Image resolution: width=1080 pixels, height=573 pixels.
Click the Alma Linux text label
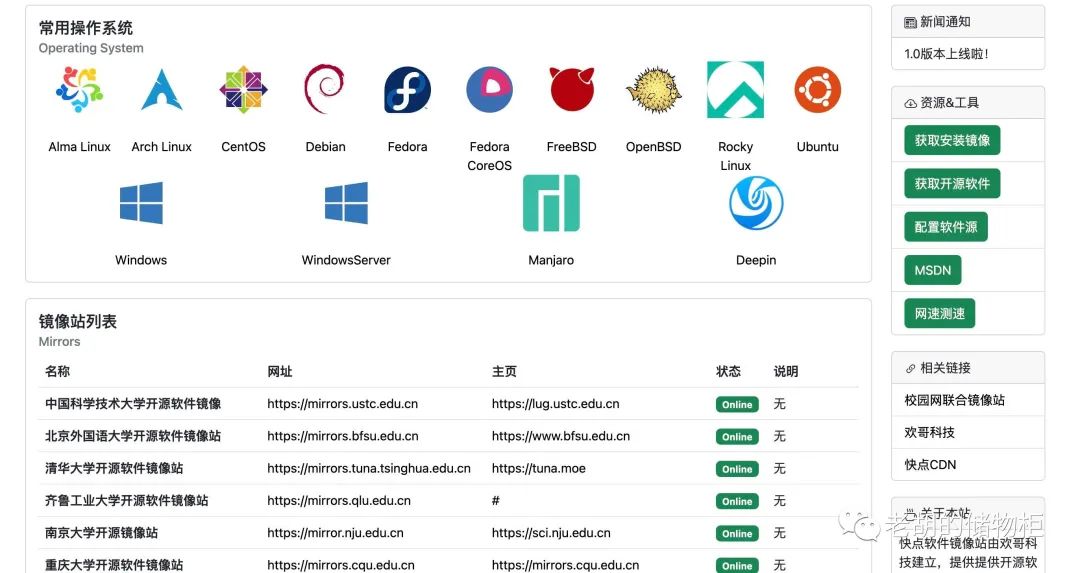click(x=79, y=147)
